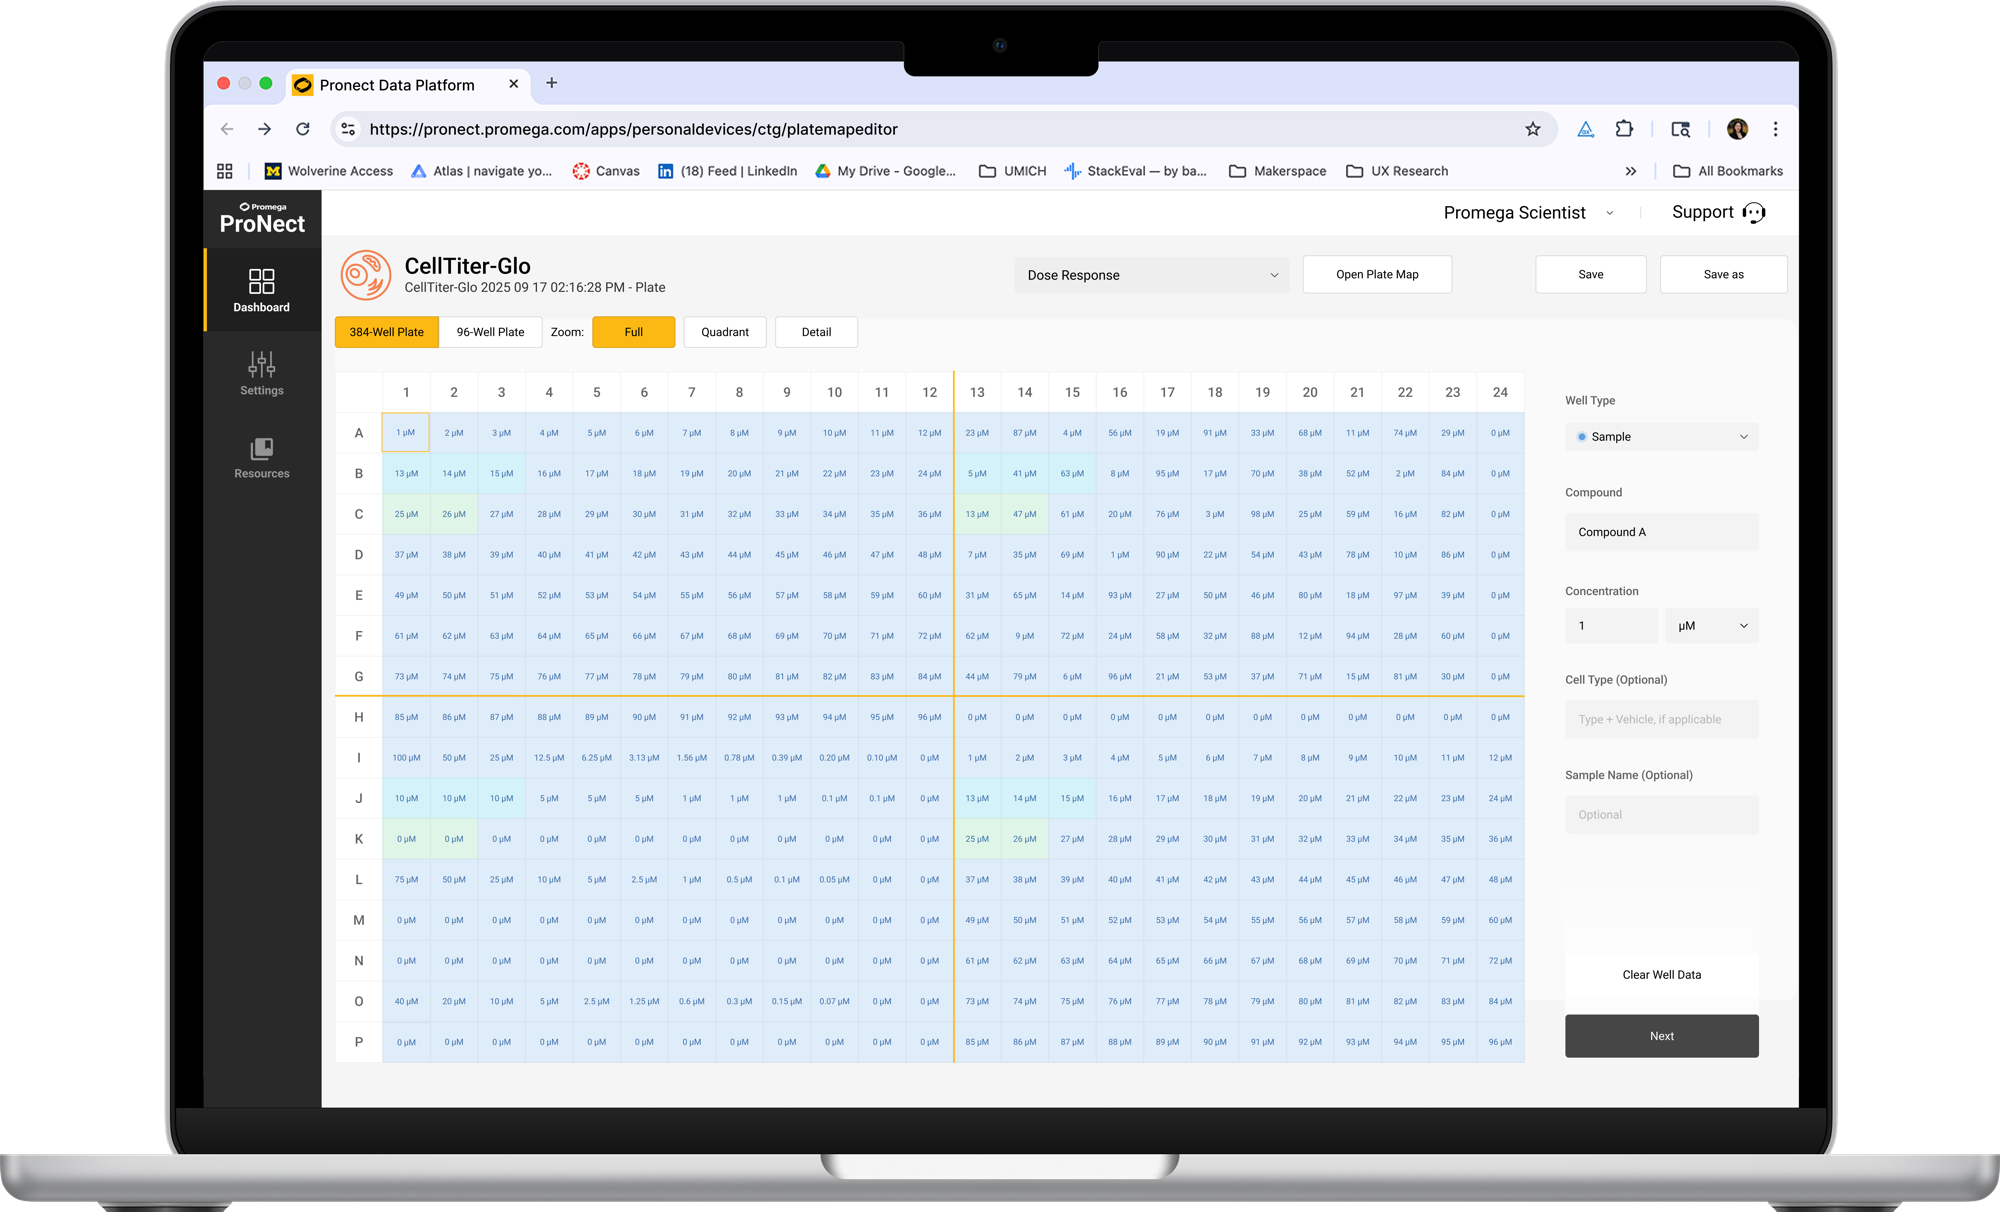2000x1212 pixels.
Task: Click the Support headset icon
Action: pos(1754,212)
